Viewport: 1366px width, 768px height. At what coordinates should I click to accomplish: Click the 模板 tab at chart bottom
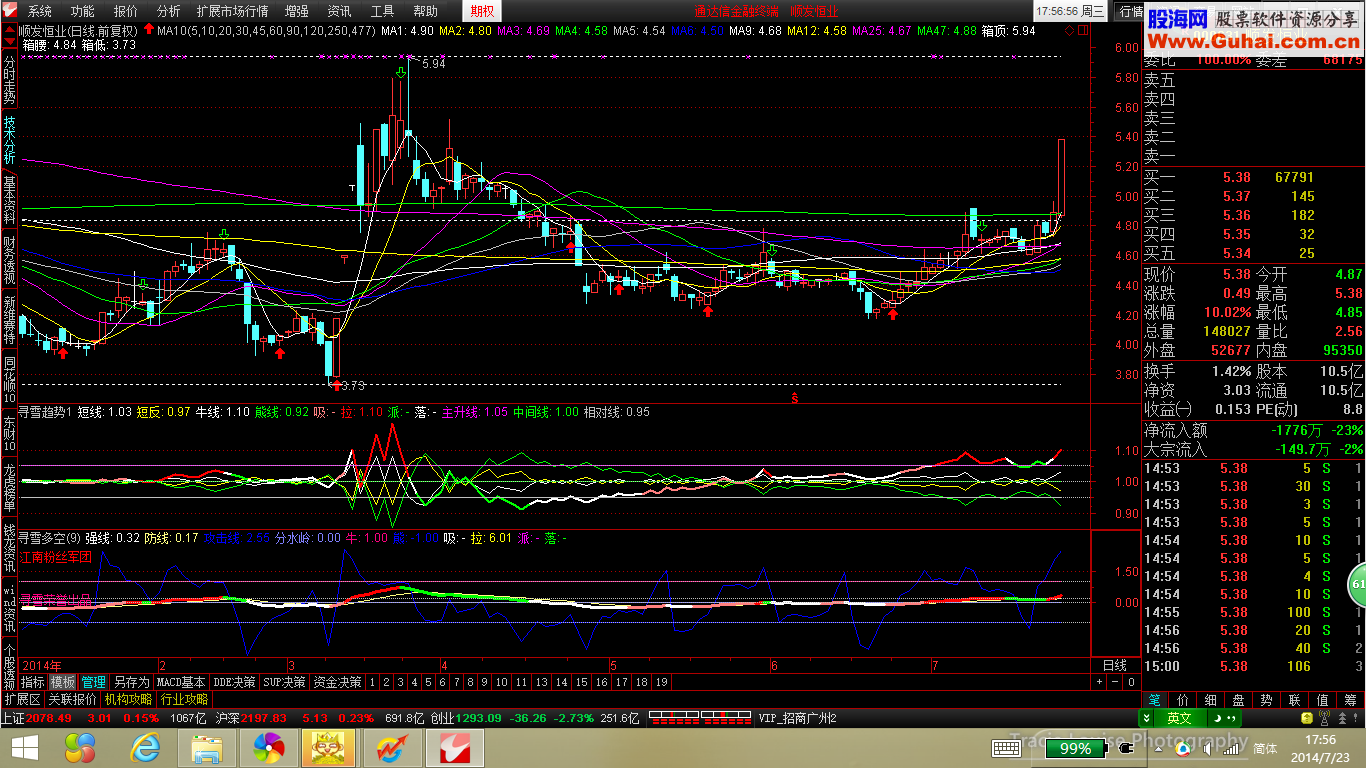[x=63, y=682]
